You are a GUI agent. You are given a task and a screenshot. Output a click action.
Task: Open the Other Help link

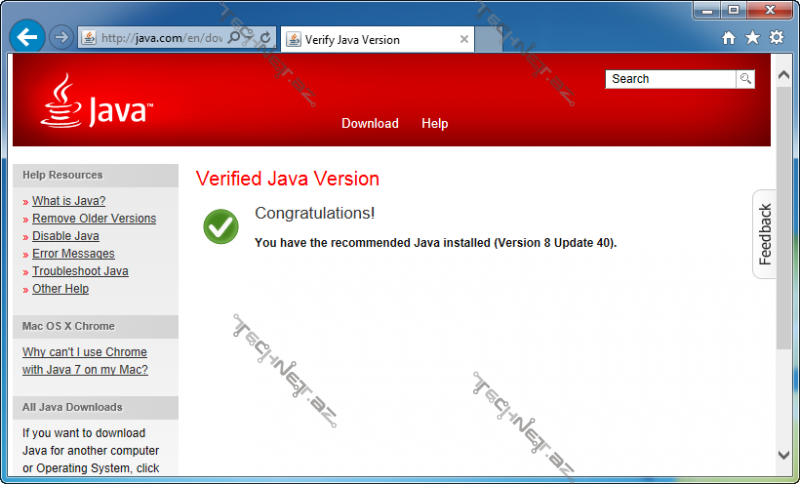[x=60, y=289]
